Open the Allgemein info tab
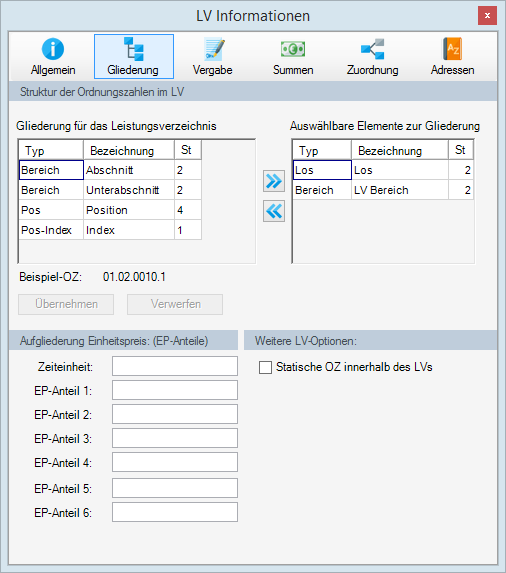The image size is (506, 573). [x=53, y=57]
